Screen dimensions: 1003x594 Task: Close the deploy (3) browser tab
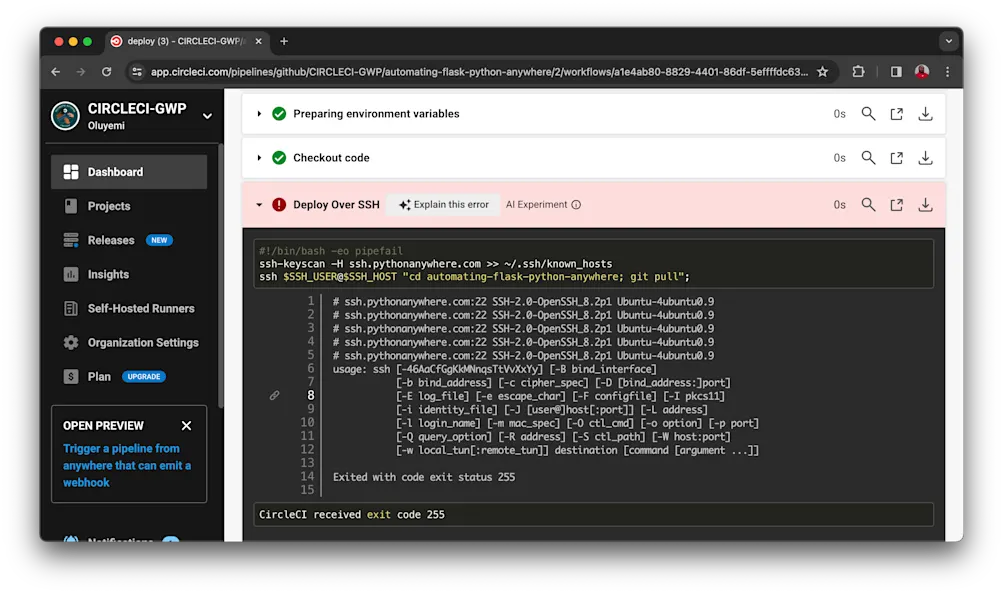(258, 42)
